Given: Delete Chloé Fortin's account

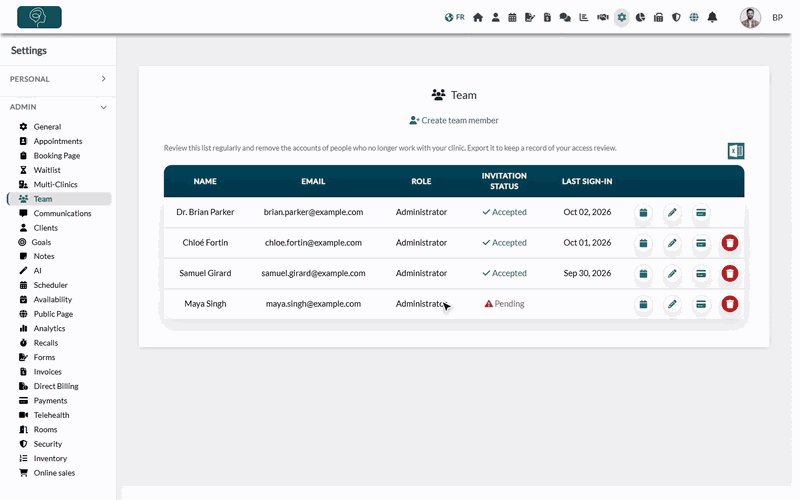Looking at the screenshot, I should coord(730,243).
